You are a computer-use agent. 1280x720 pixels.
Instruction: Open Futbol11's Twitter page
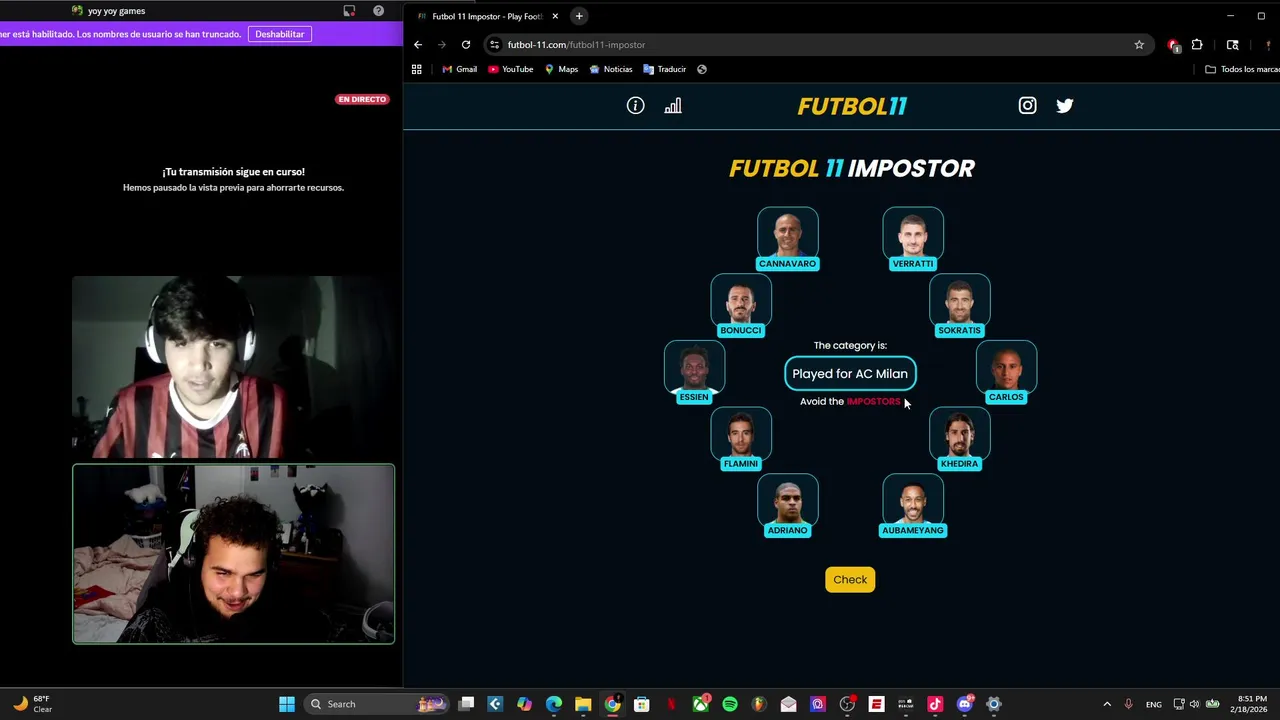pos(1065,105)
